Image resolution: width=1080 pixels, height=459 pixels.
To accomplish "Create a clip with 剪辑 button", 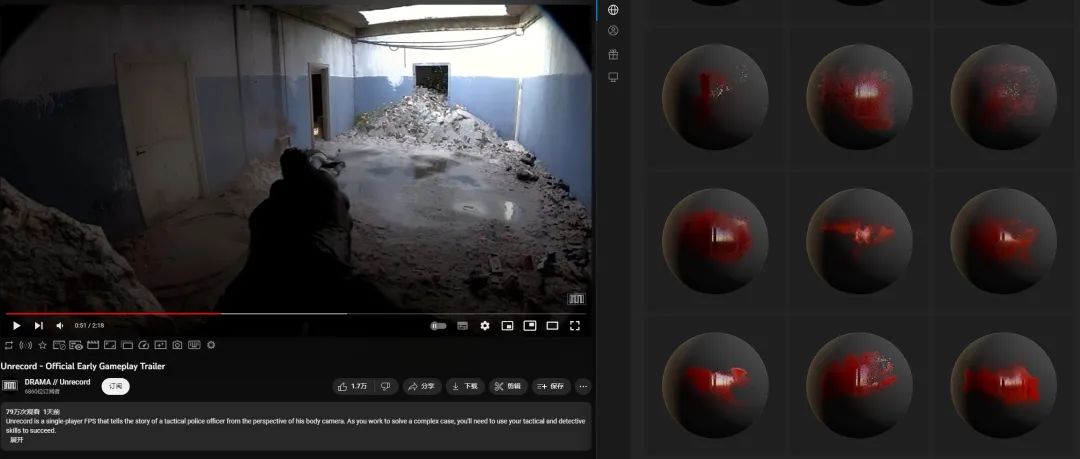I will point(508,386).
